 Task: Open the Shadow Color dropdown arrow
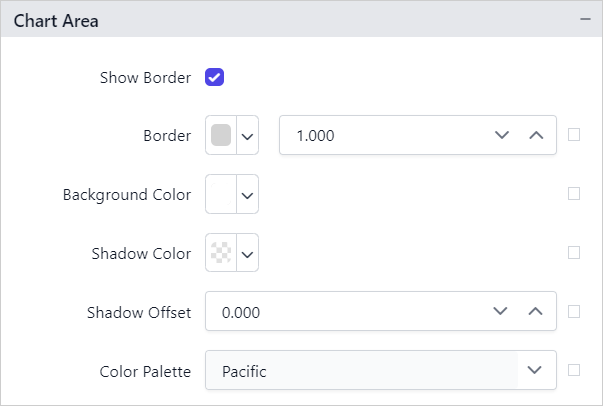pyautogui.click(x=247, y=253)
